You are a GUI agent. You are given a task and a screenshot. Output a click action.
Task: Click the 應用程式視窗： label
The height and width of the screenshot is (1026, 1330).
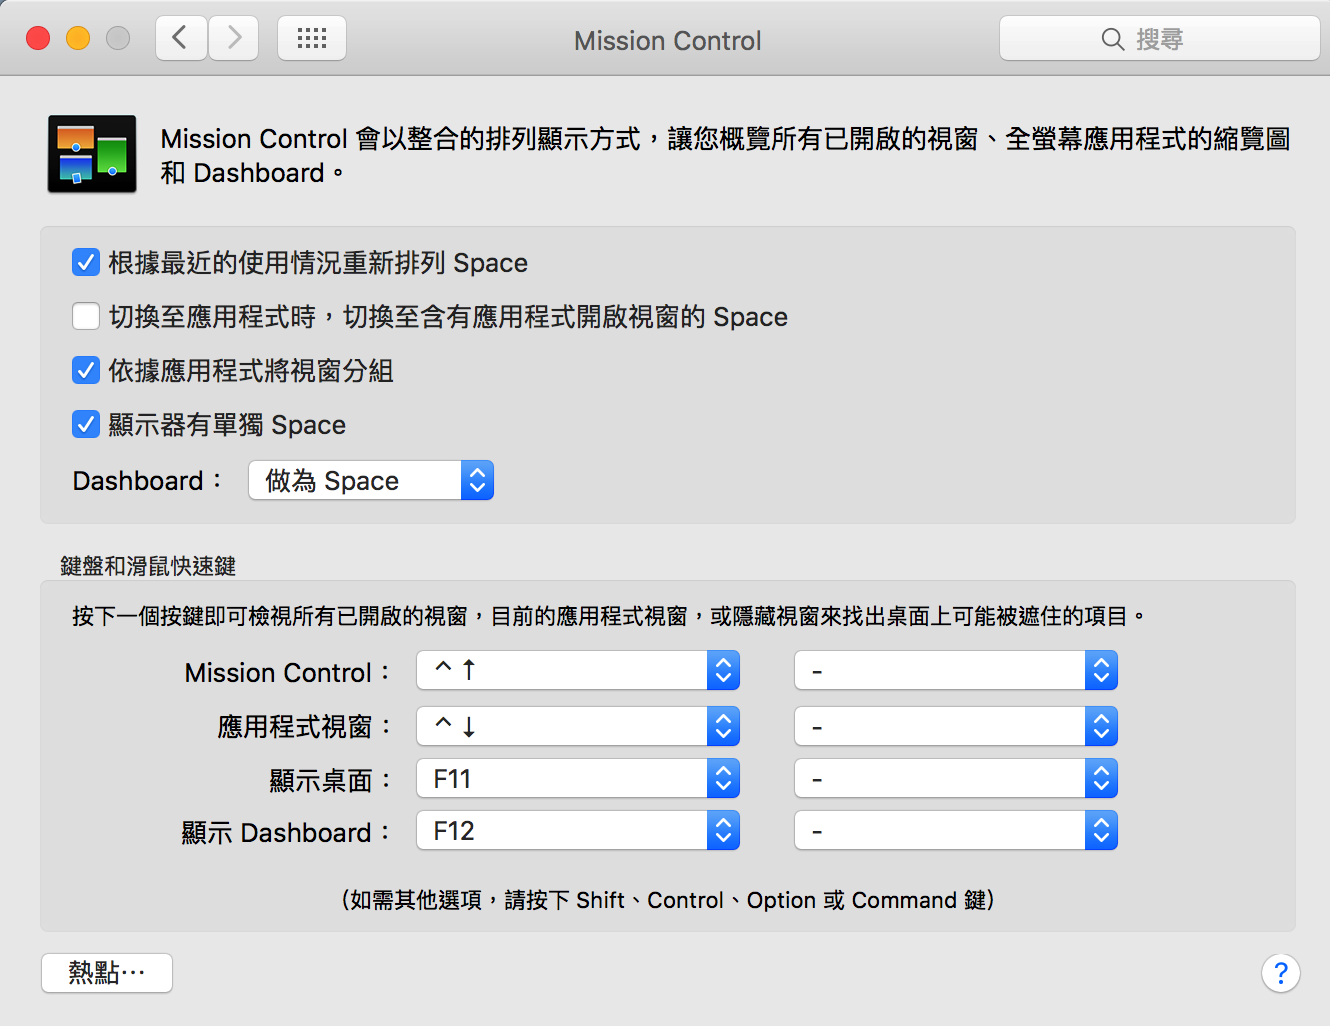305,727
